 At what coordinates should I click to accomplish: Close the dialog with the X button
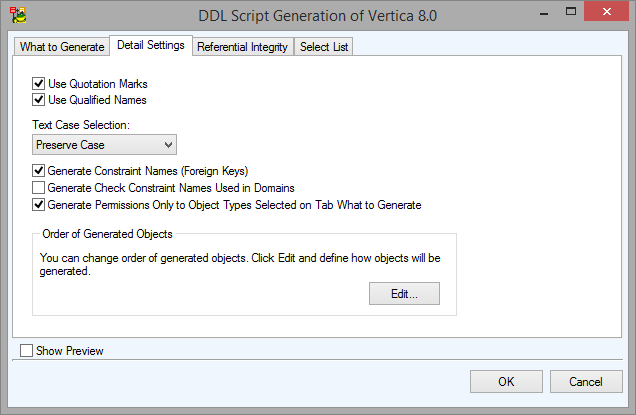[x=607, y=13]
